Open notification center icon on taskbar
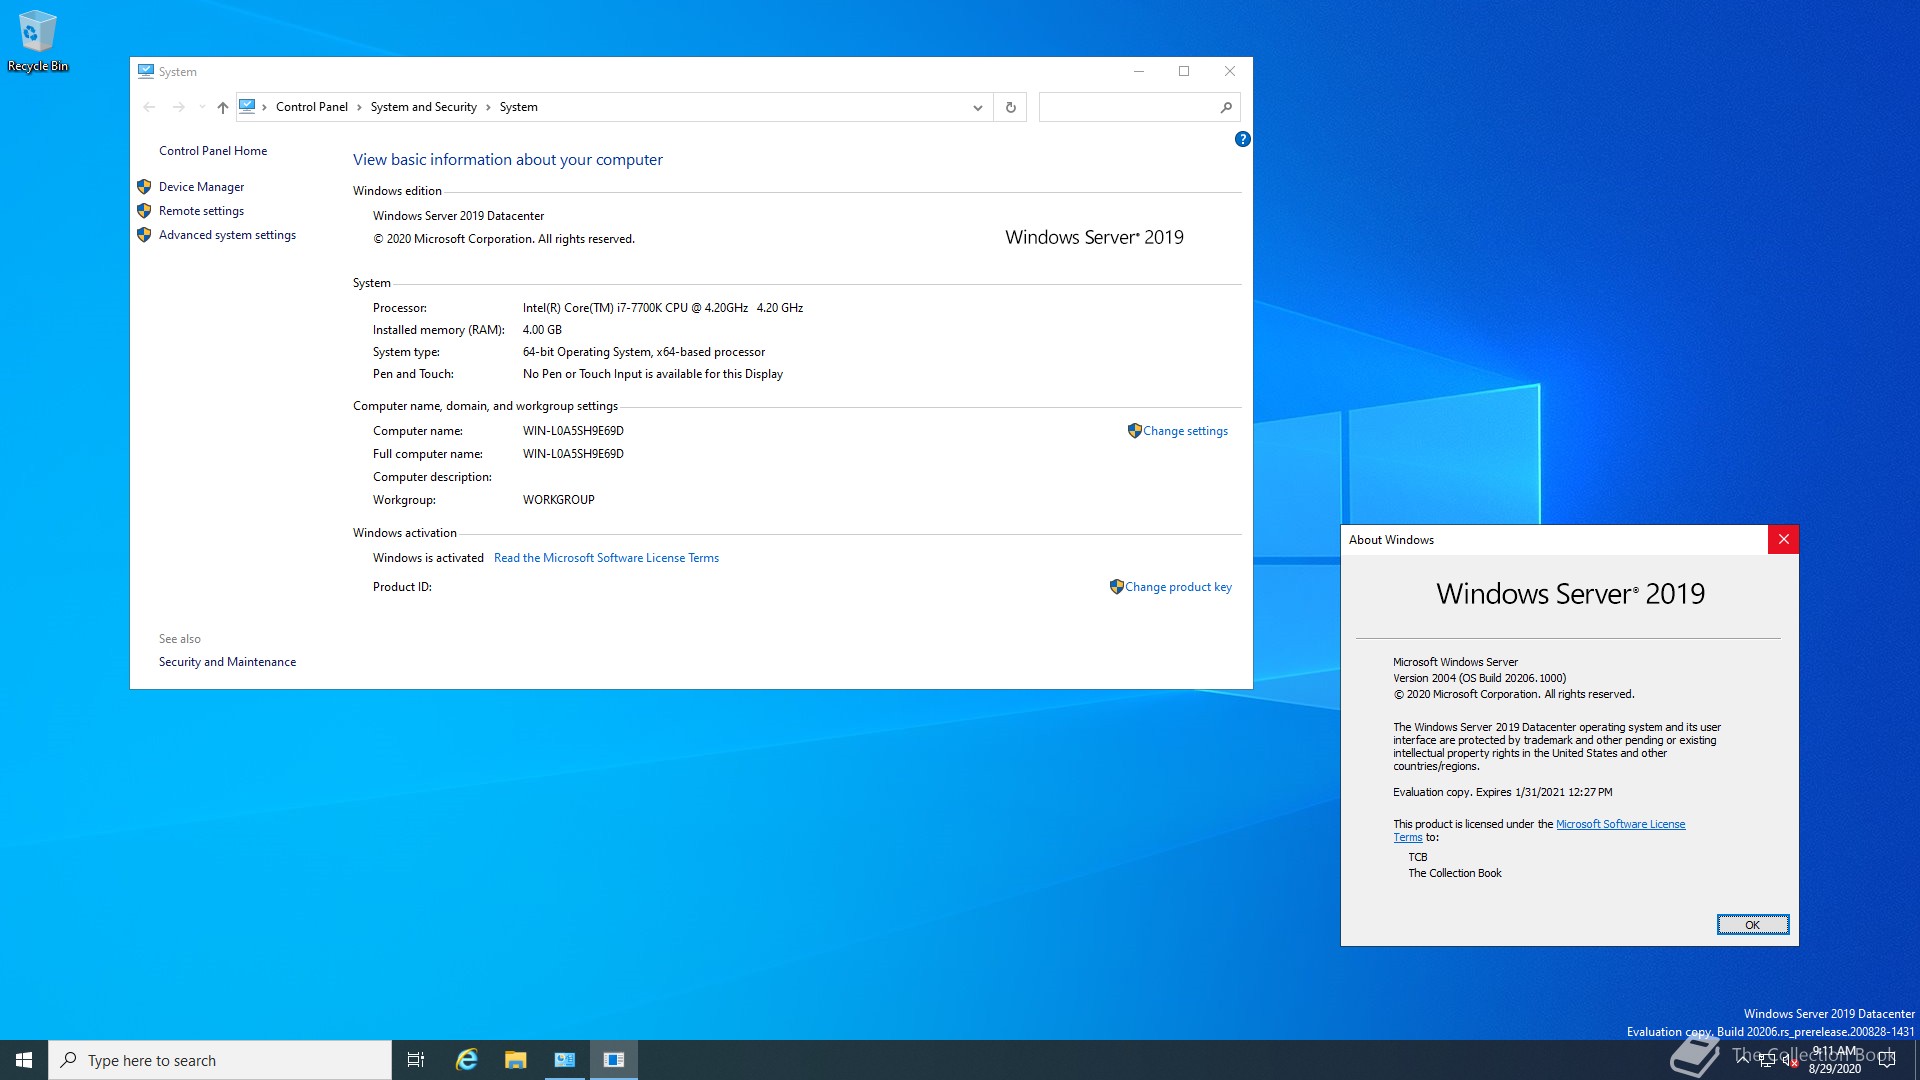Image resolution: width=1920 pixels, height=1080 pixels. coord(1887,1060)
